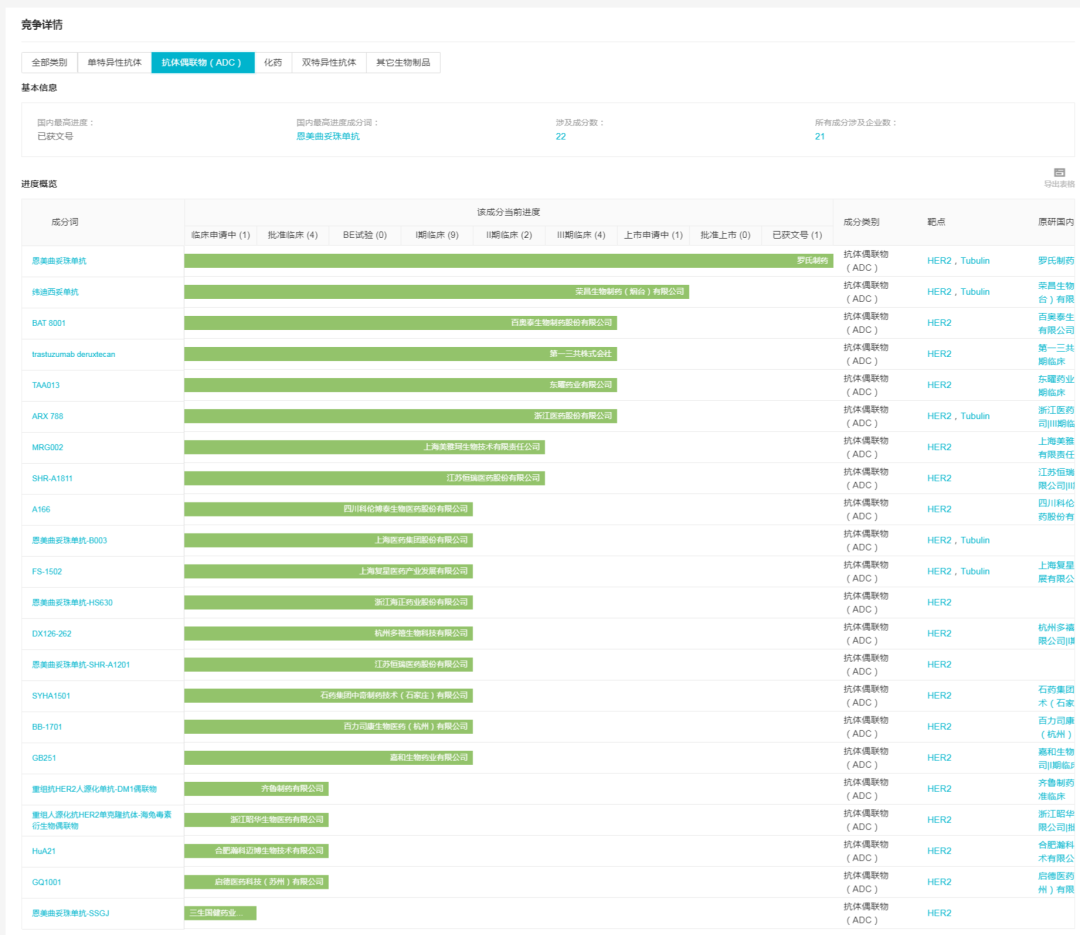This screenshot has height=935, width=1080.
Task: Click HER2 target in A166 row
Action: coord(939,509)
